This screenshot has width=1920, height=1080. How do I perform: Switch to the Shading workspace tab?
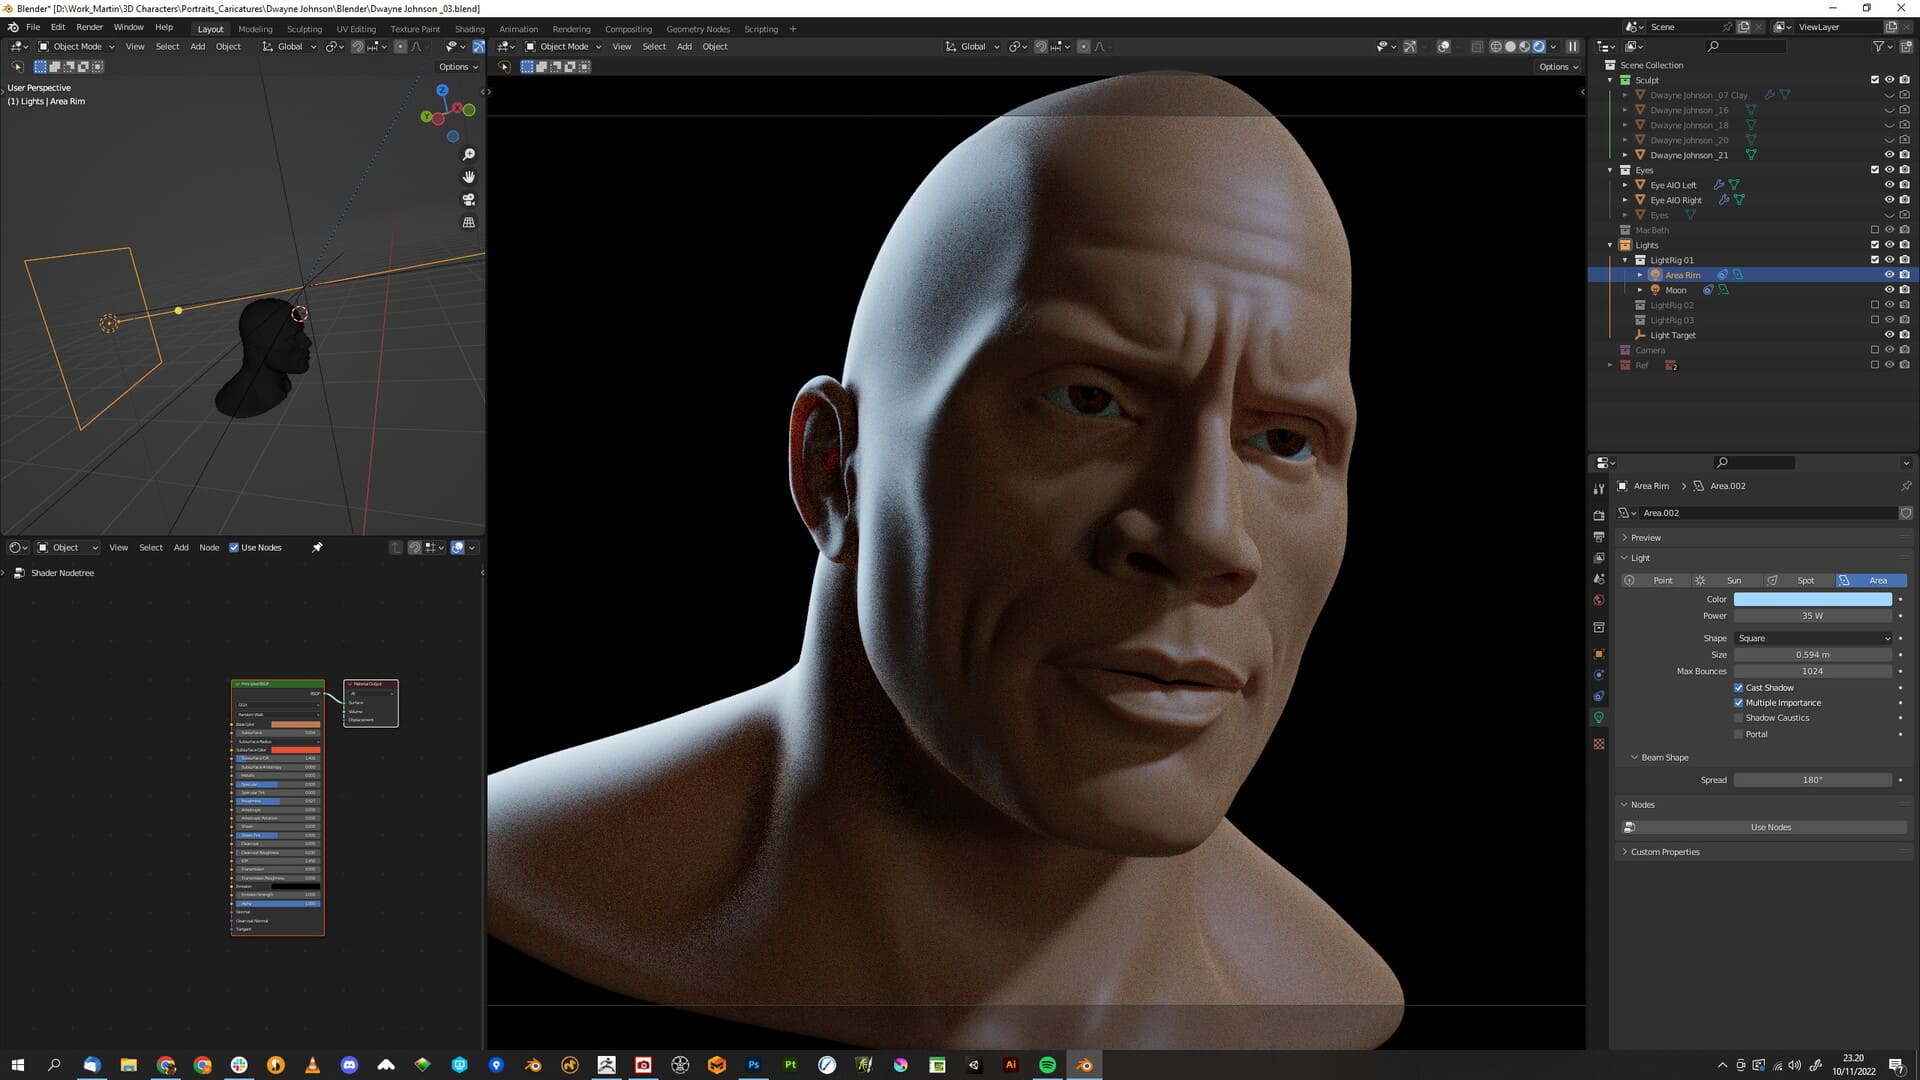click(x=469, y=28)
